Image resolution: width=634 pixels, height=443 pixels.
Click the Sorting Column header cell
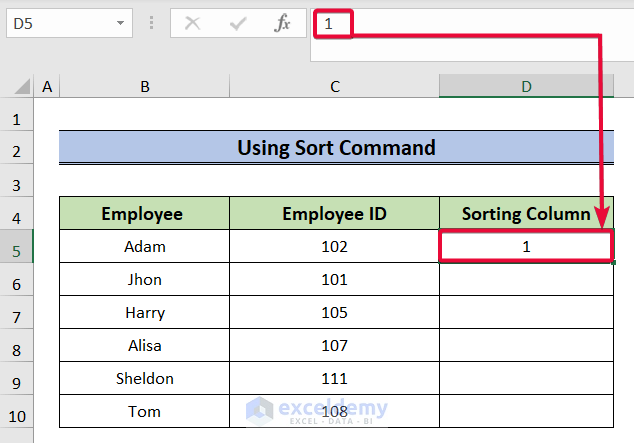click(526, 213)
